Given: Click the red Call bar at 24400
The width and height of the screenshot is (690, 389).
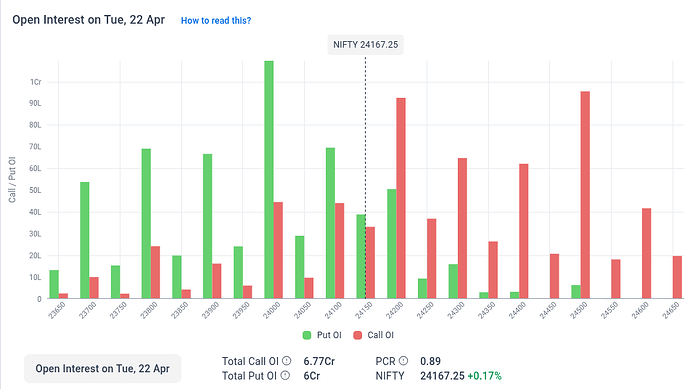Looking at the screenshot, I should pyautogui.click(x=524, y=231).
